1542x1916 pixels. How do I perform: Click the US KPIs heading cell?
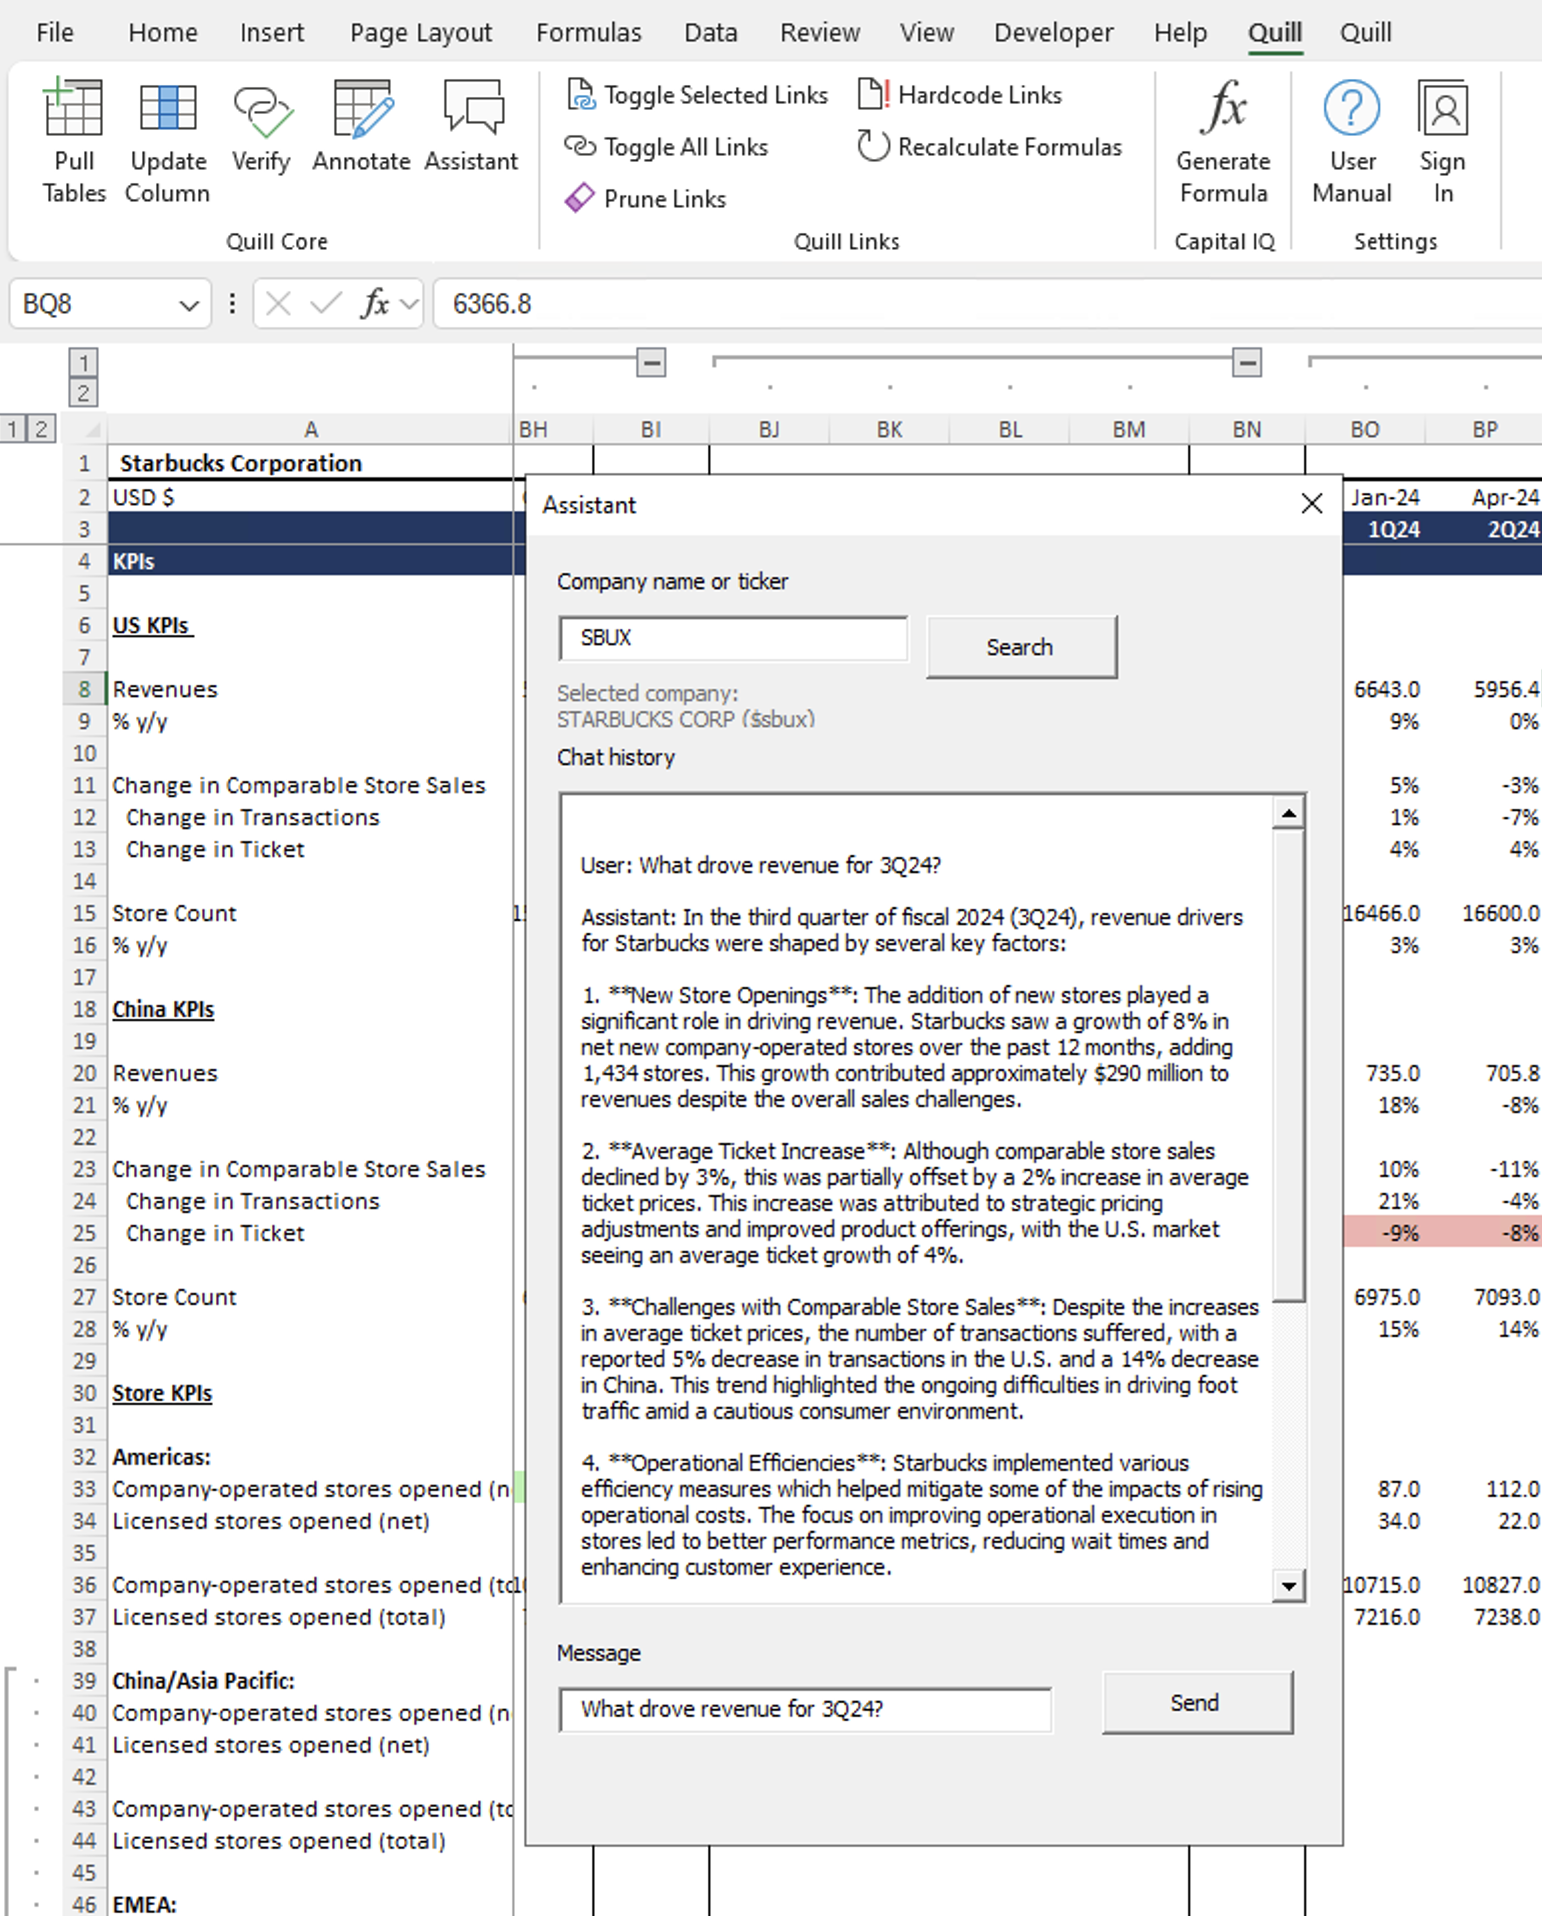[x=311, y=625]
